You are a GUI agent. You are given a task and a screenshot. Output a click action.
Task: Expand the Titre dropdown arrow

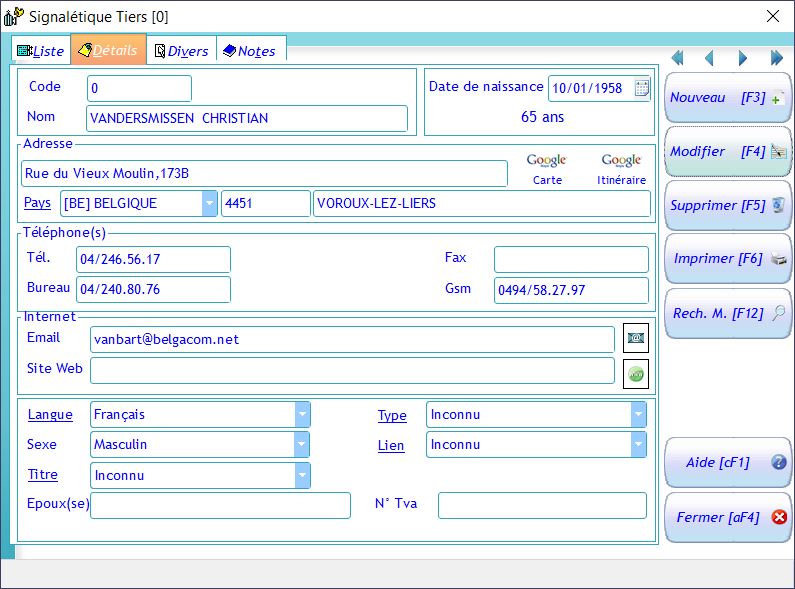(x=302, y=475)
